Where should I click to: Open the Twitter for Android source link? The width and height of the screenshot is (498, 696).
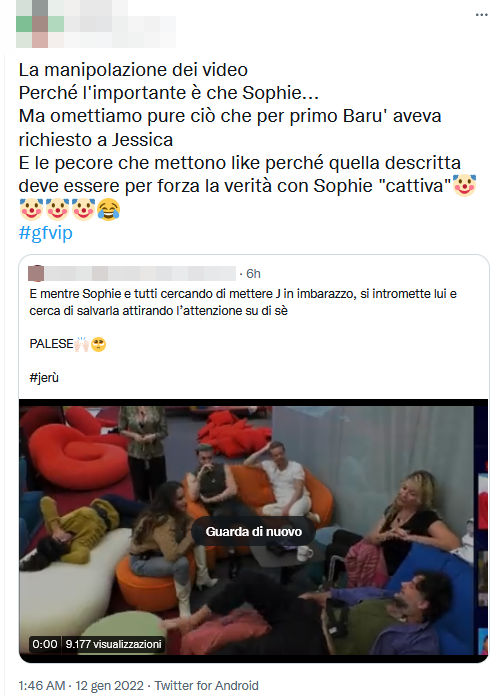point(206,685)
